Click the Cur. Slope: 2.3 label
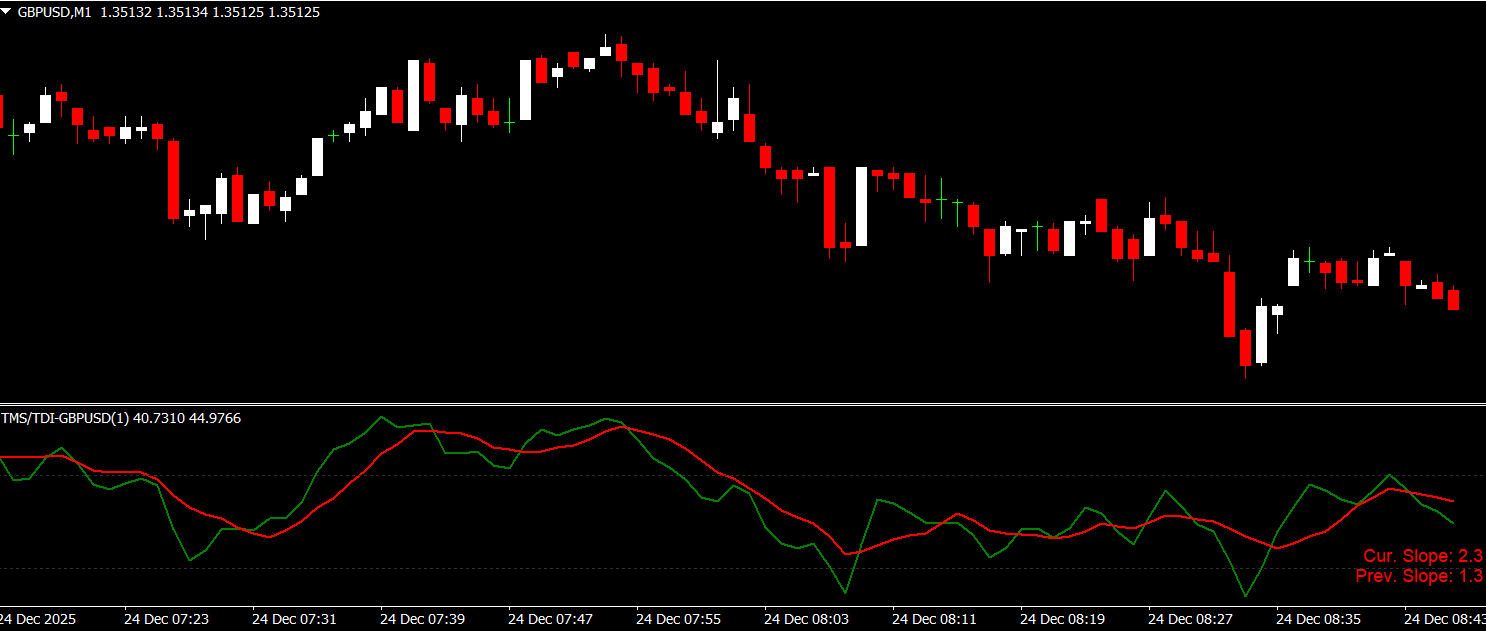The width and height of the screenshot is (1486, 631). click(1422, 556)
